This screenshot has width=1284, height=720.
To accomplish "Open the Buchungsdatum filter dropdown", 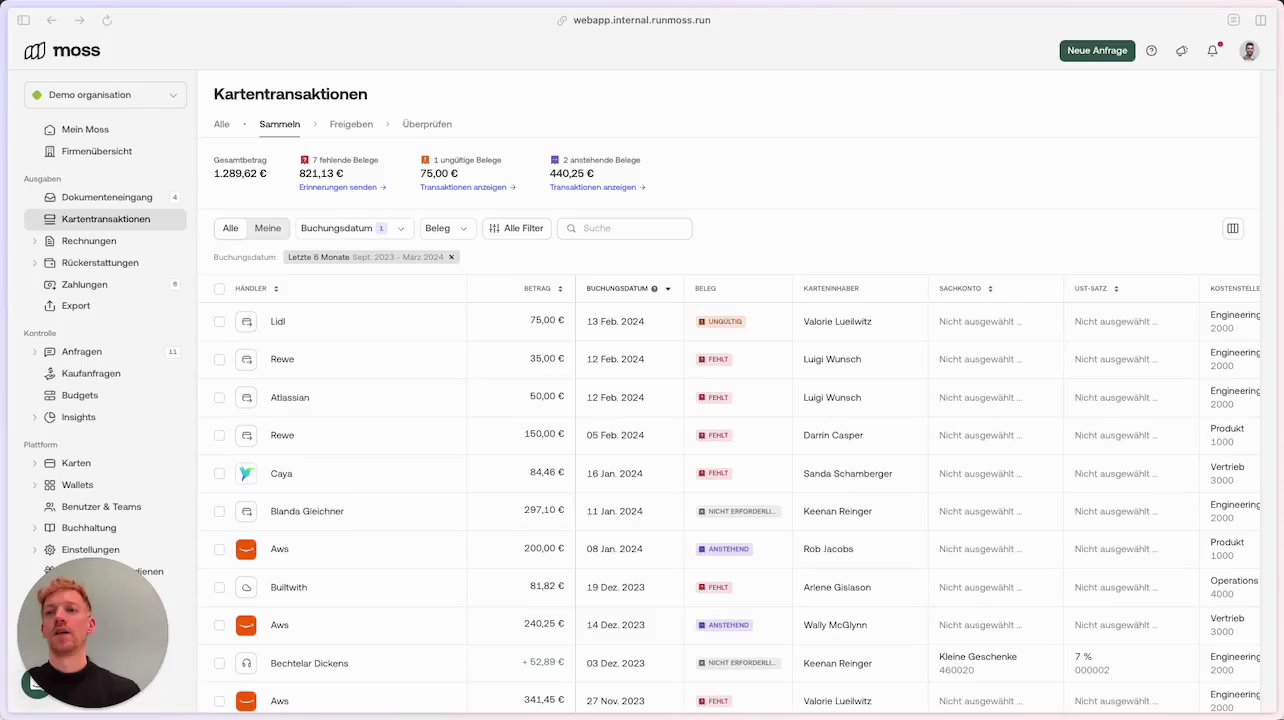I will pyautogui.click(x=354, y=228).
